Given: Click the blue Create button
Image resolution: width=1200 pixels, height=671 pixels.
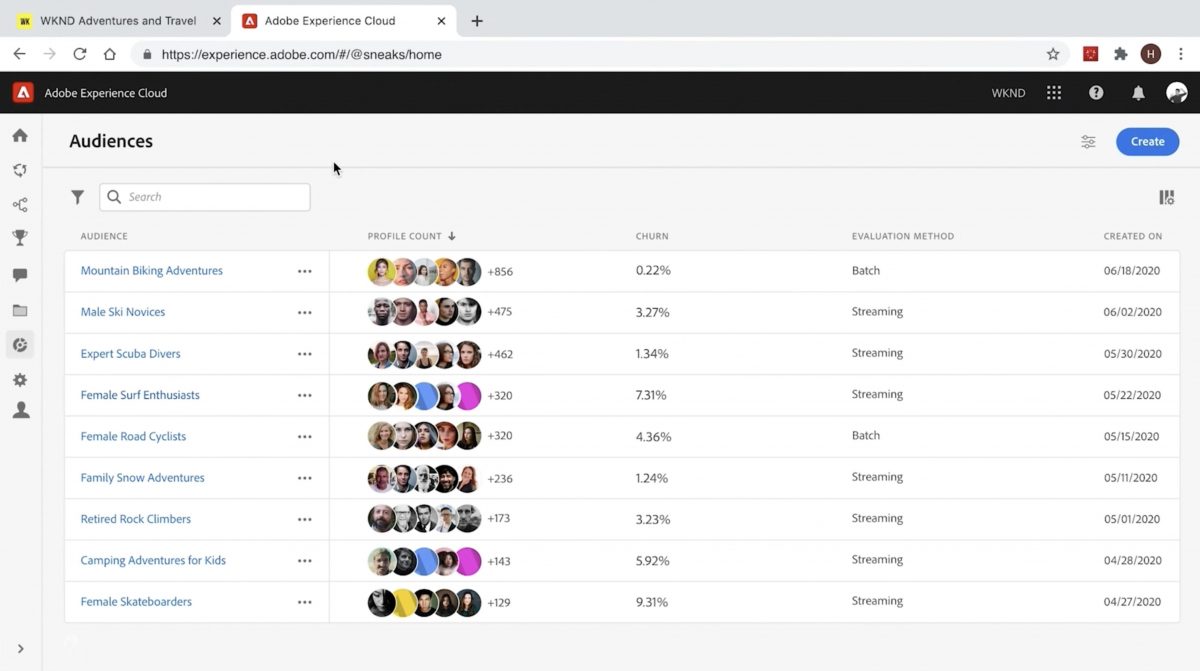Looking at the screenshot, I should (1147, 142).
